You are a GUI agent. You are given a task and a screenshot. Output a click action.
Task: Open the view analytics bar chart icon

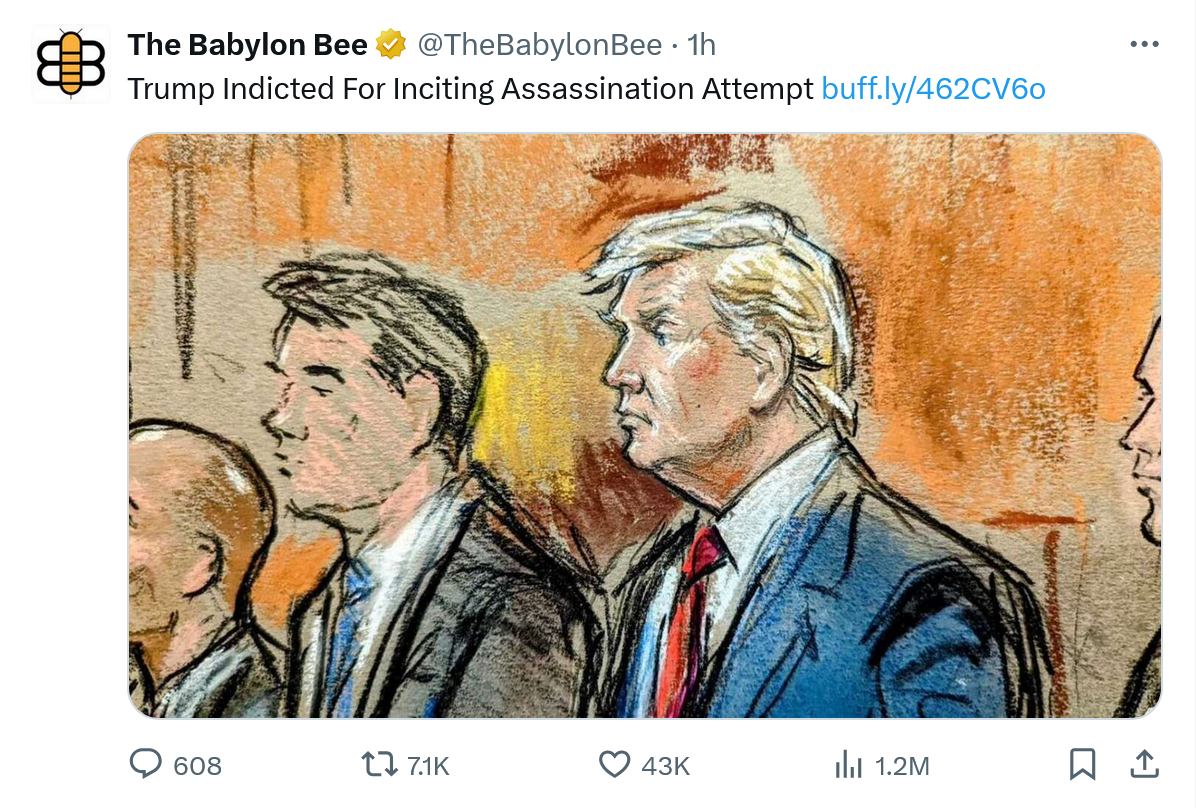coord(848,765)
